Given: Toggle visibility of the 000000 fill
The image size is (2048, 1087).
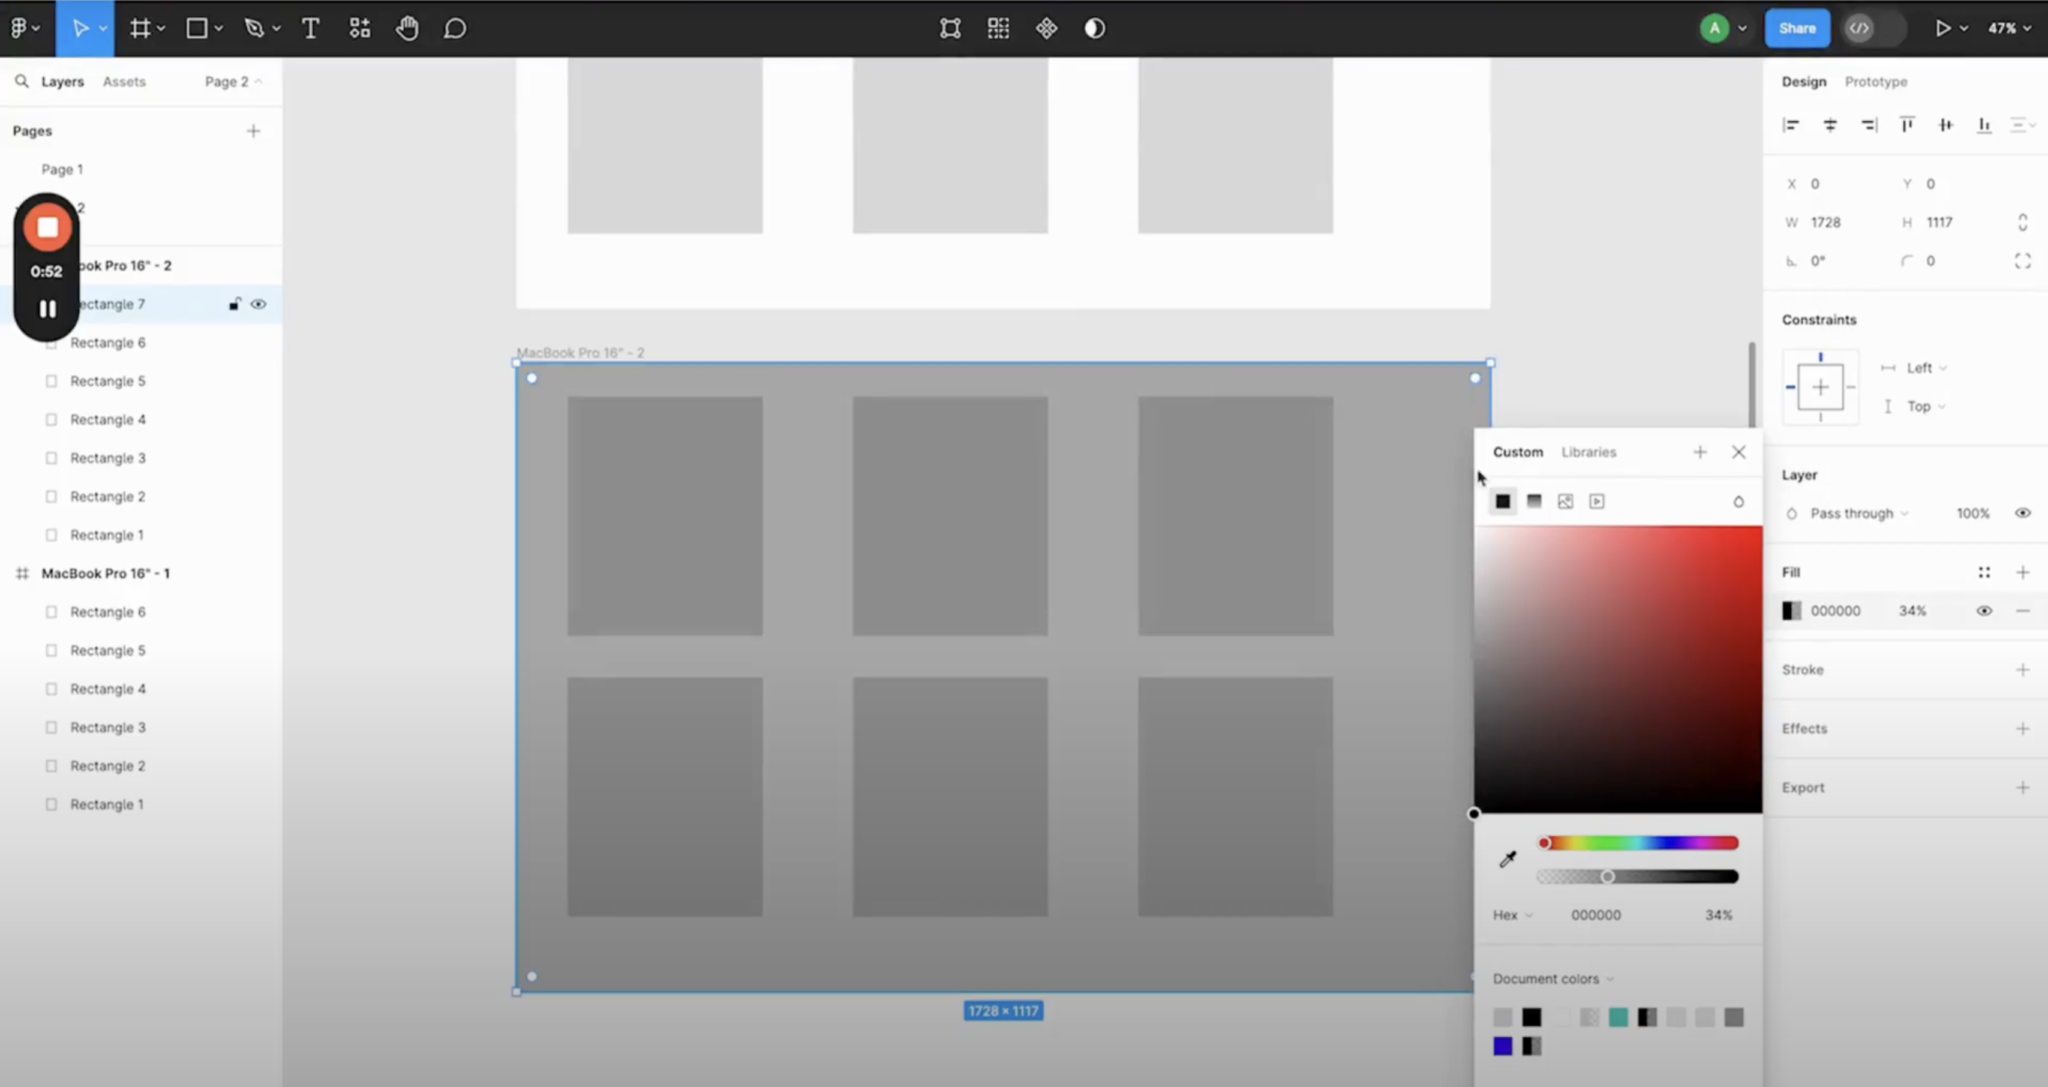Looking at the screenshot, I should [1983, 610].
